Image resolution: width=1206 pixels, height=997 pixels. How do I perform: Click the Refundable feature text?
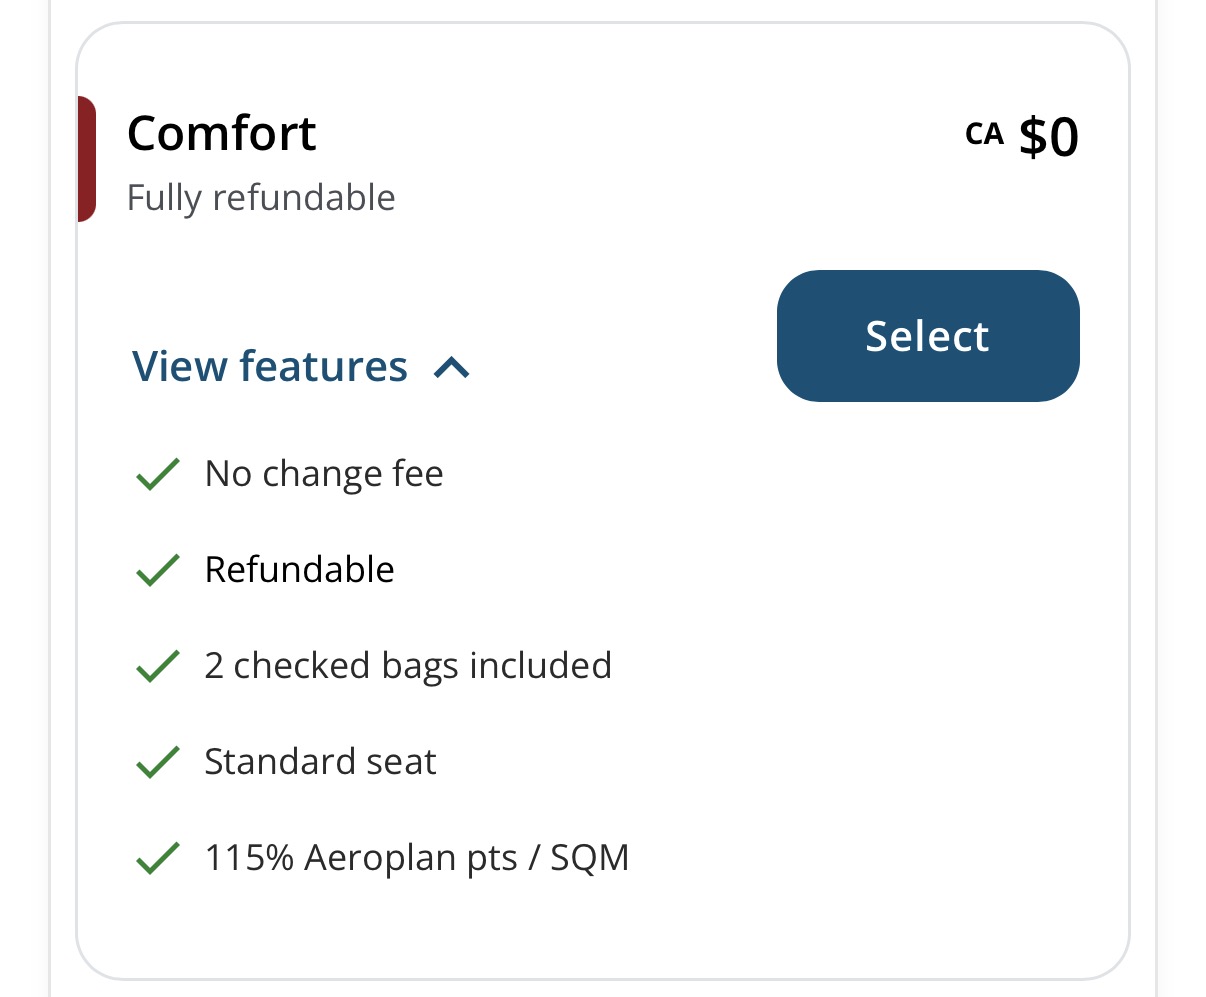pos(299,570)
